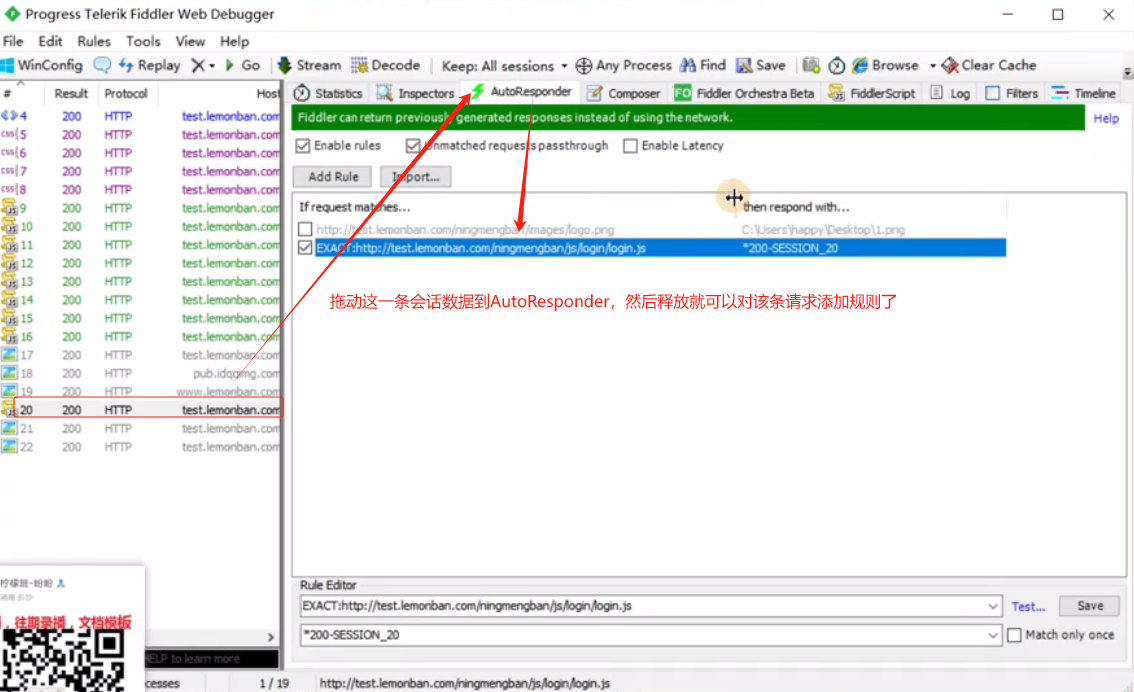This screenshot has width=1134, height=692.
Task: Expand the Remove sessions dropdown arrow
Action: point(212,66)
